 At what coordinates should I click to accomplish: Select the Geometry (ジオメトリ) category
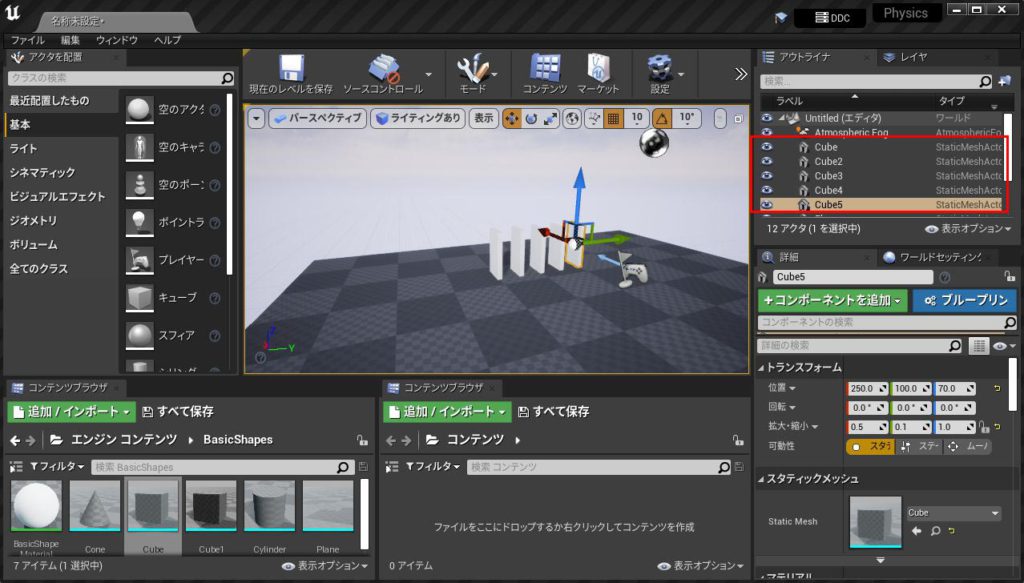[x=33, y=221]
